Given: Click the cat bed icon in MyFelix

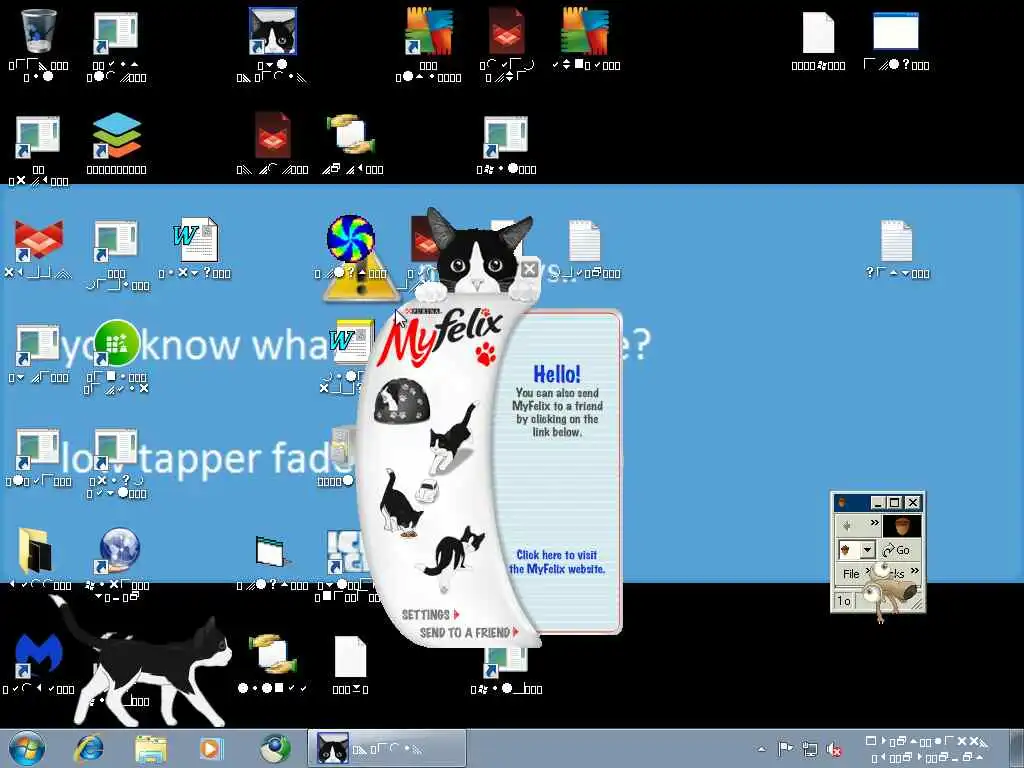Looking at the screenshot, I should [x=401, y=401].
